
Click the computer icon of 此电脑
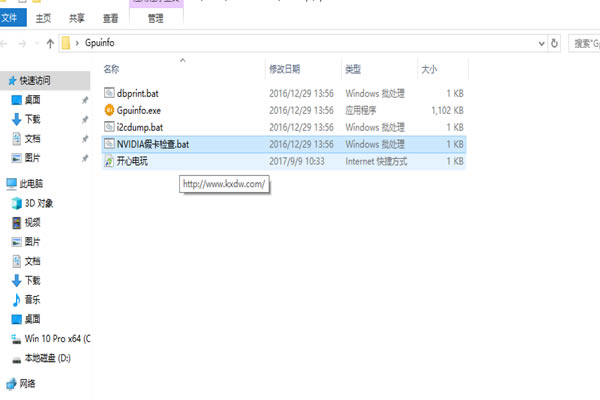pos(11,184)
